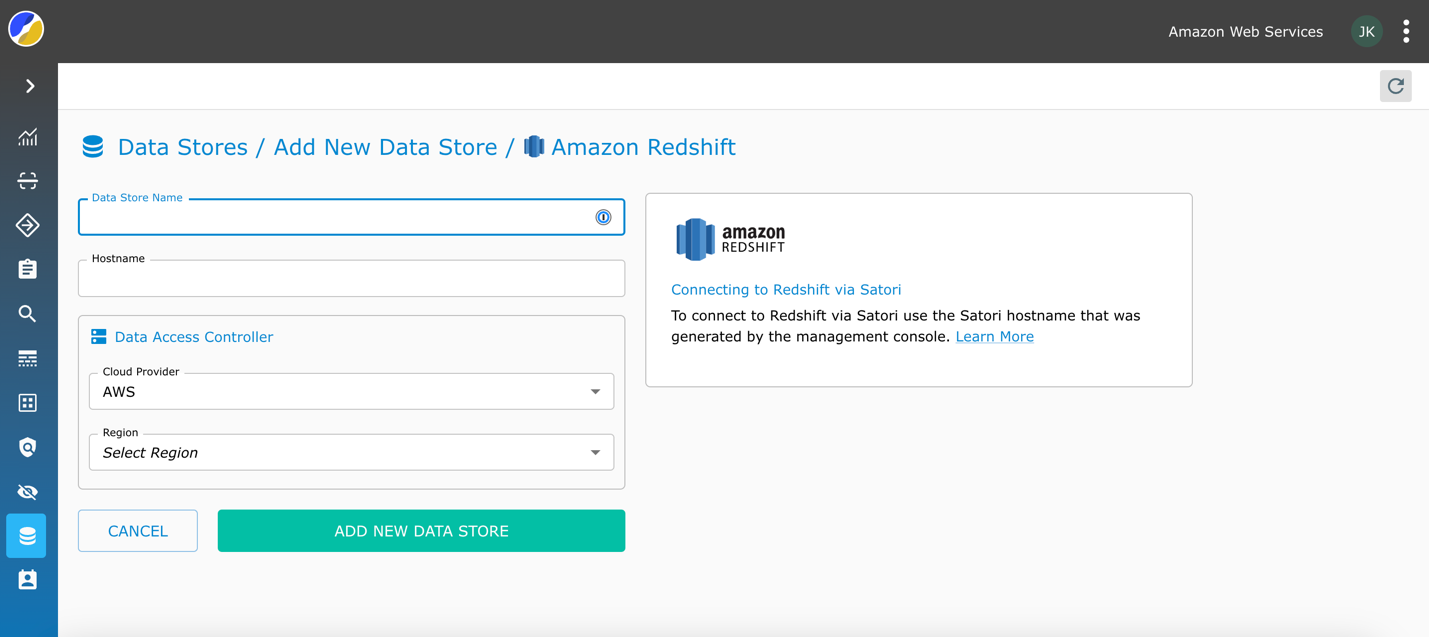This screenshot has height=637, width=1429.
Task: Click inside the Hostname input field
Action: click(350, 278)
